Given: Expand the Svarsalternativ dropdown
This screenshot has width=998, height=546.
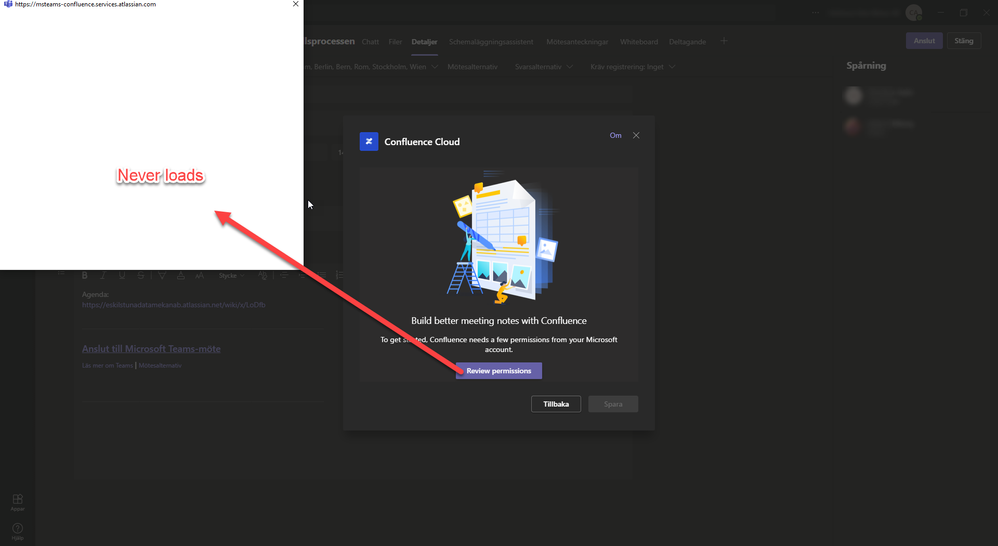Looking at the screenshot, I should coord(544,67).
